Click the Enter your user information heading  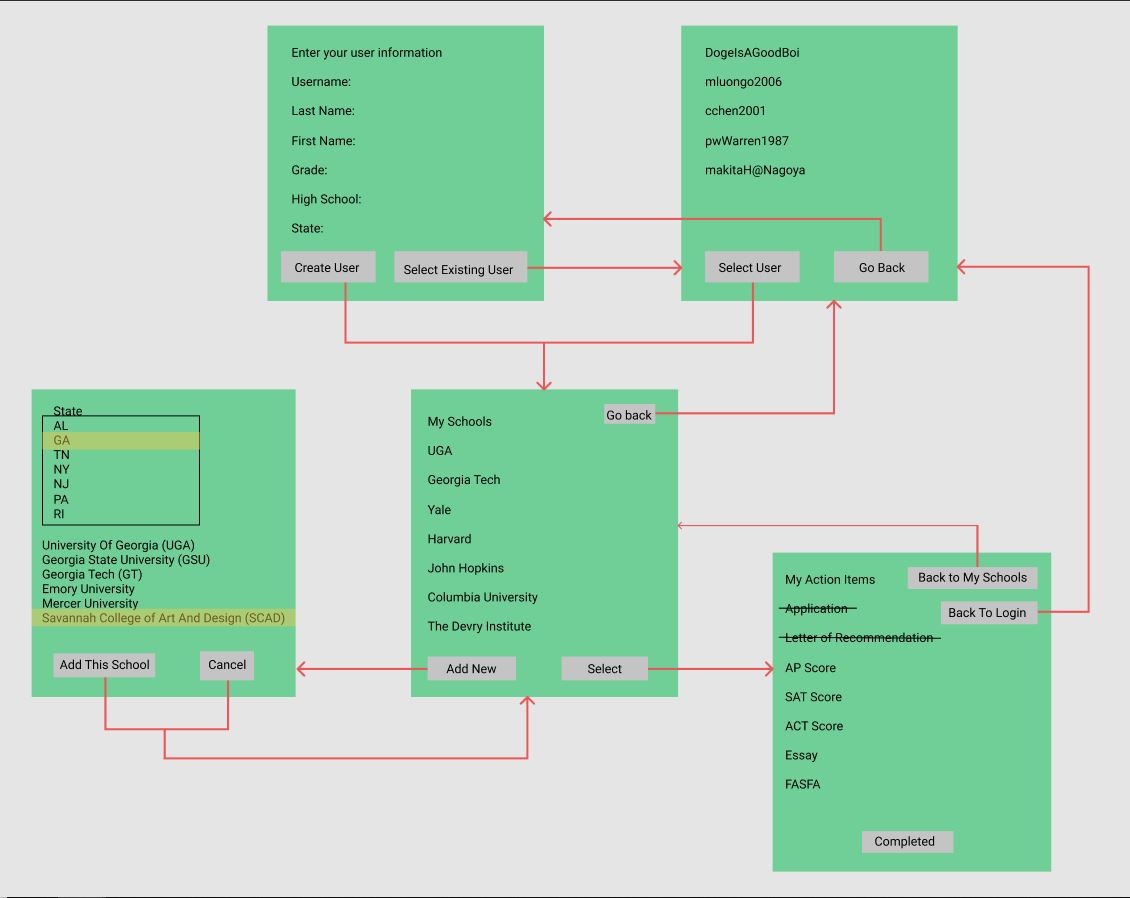(367, 53)
